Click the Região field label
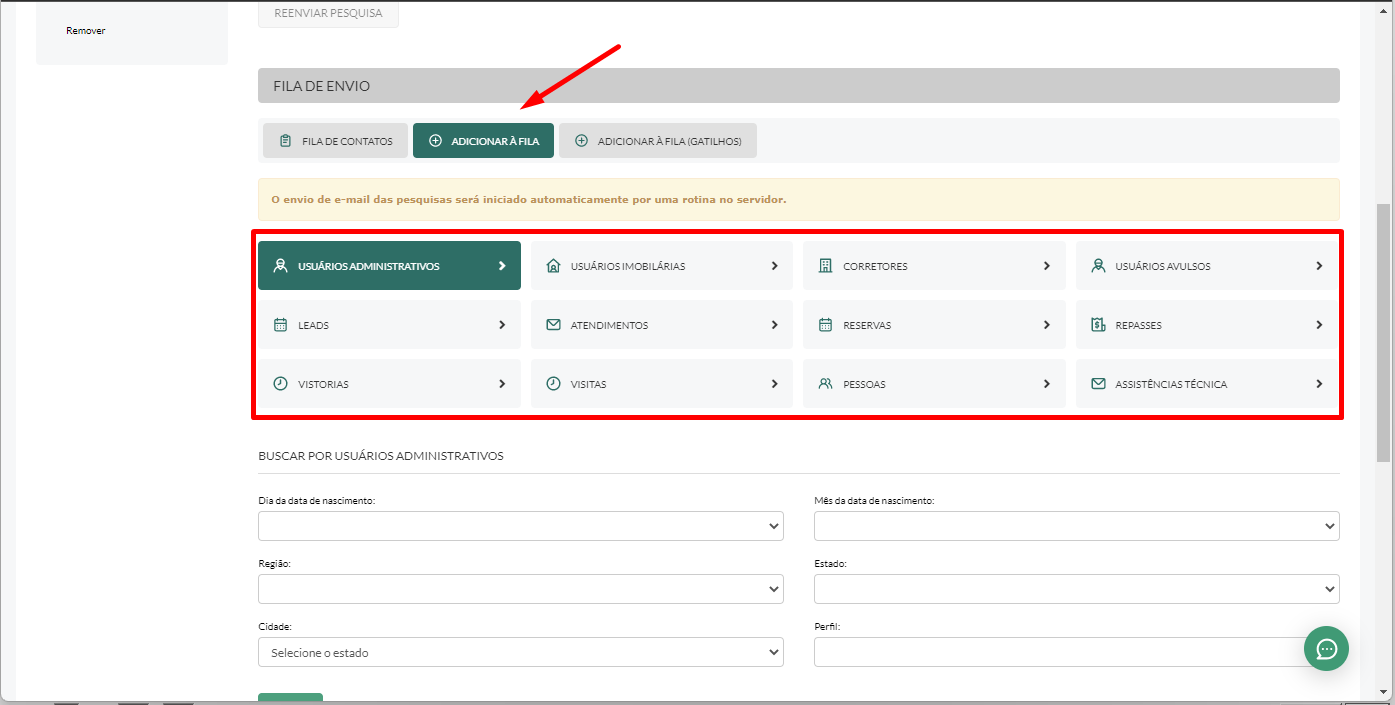 pos(274,564)
